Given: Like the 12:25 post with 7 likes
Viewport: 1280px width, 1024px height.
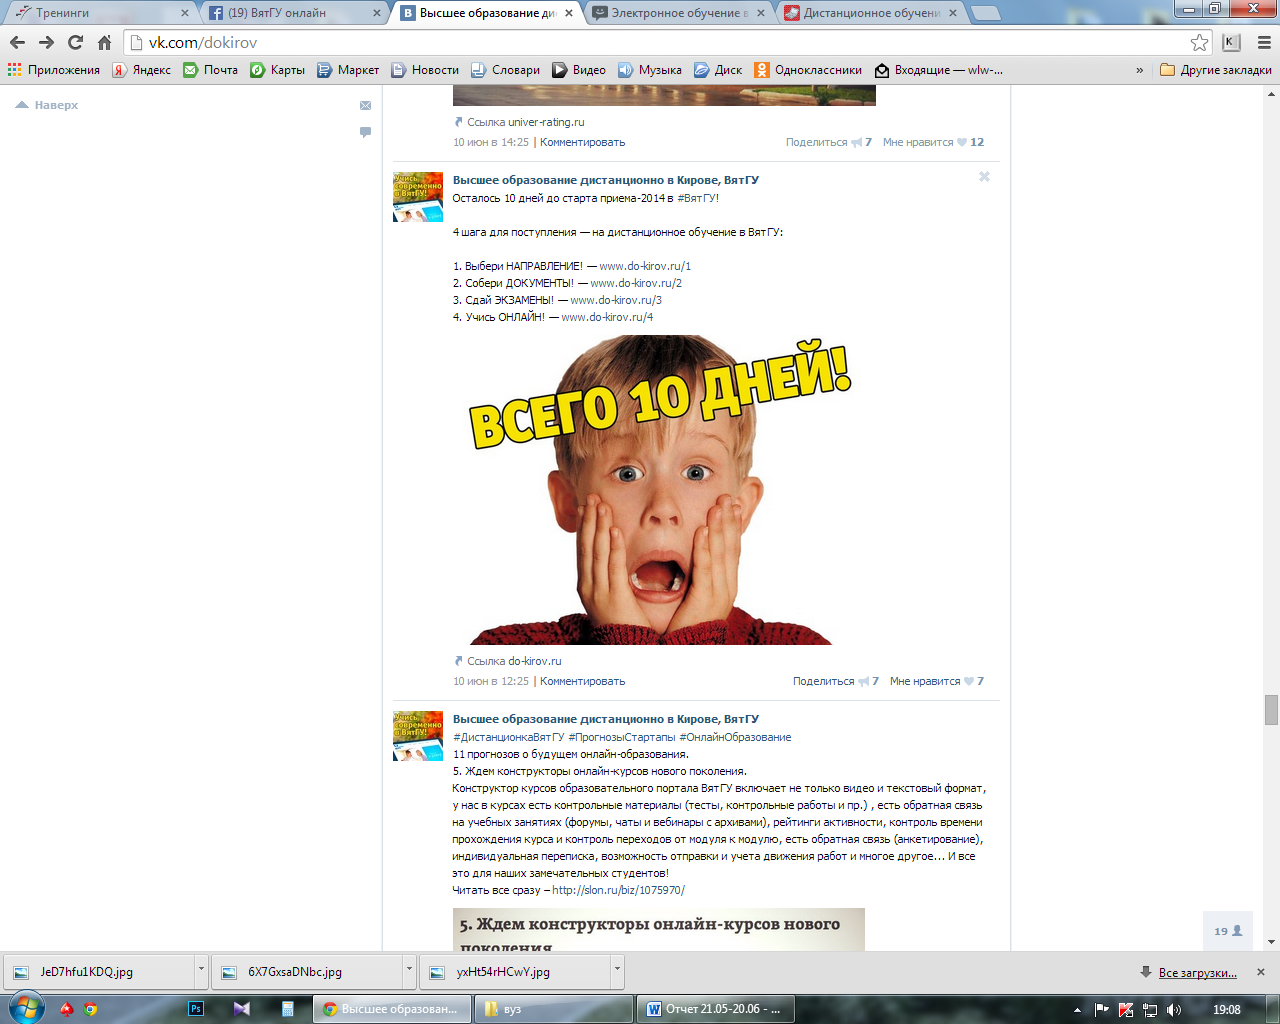Looking at the screenshot, I should coord(937,681).
